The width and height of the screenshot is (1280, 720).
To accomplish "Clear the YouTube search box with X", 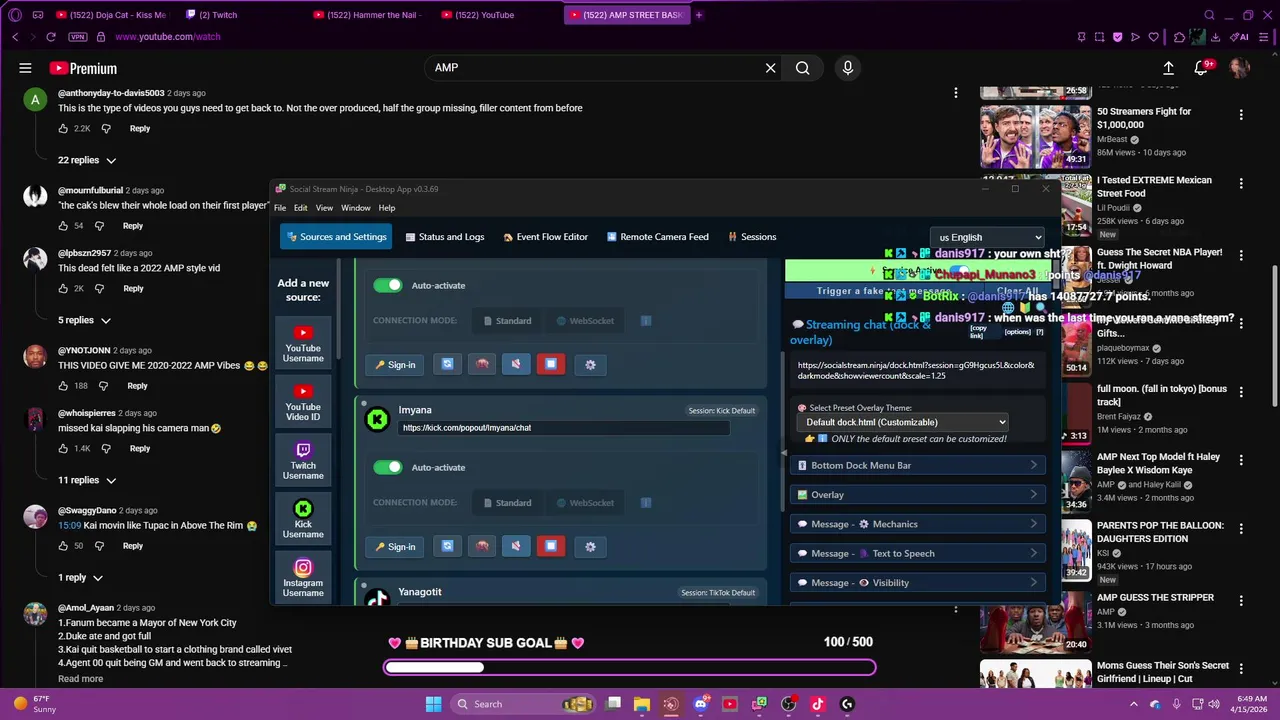I will click(770, 68).
